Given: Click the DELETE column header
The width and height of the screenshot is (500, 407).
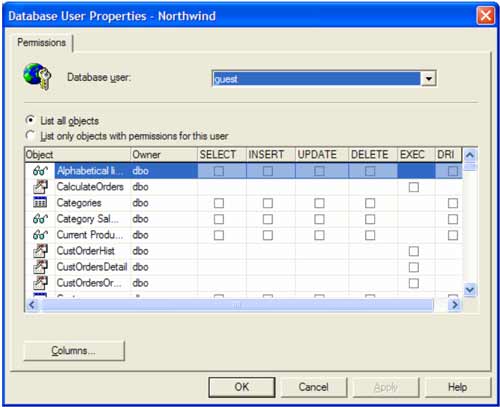Looking at the screenshot, I should [x=373, y=154].
